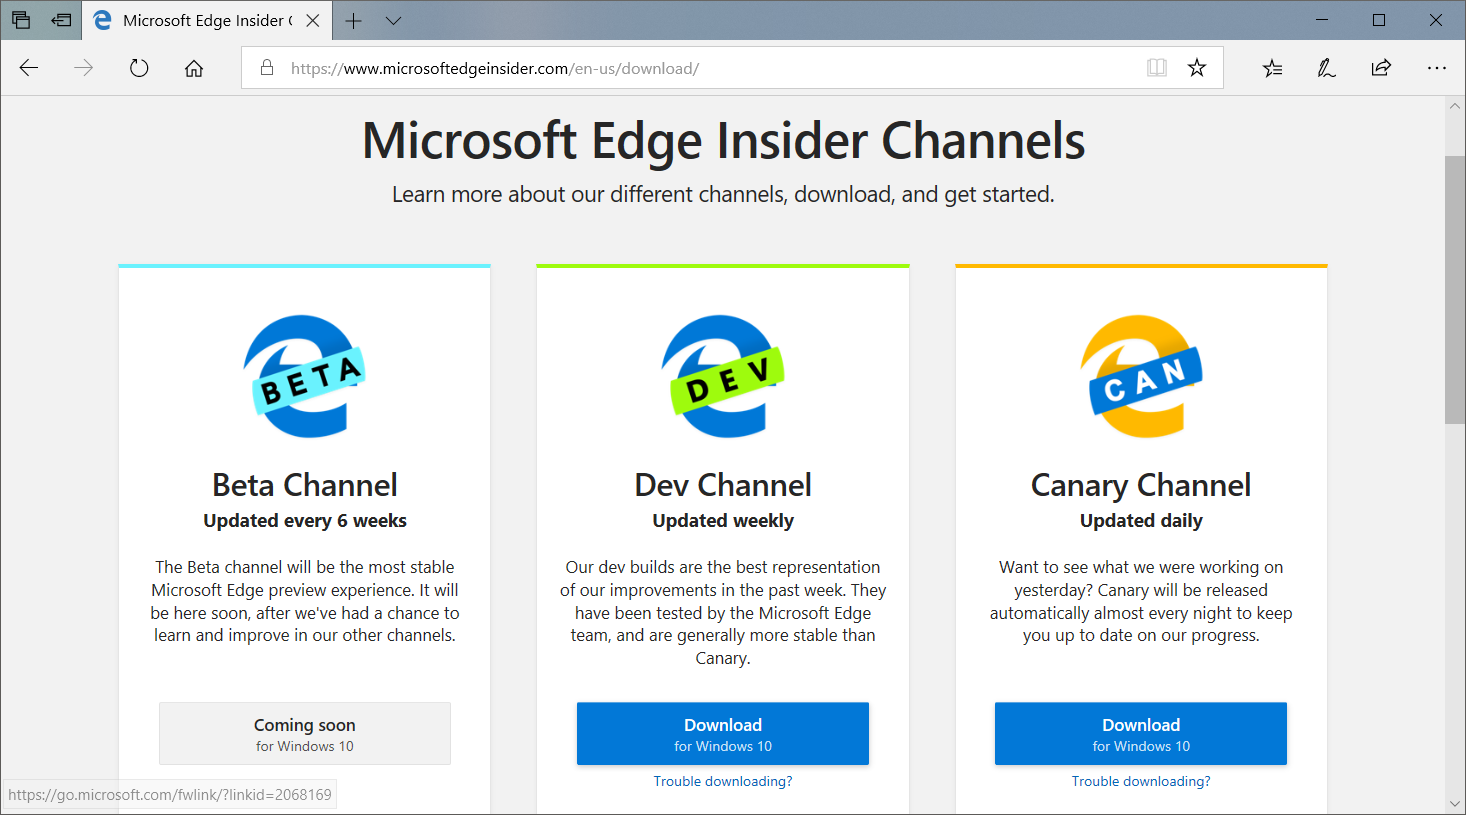Show tab previews chevron
The height and width of the screenshot is (815, 1466).
[x=393, y=20]
